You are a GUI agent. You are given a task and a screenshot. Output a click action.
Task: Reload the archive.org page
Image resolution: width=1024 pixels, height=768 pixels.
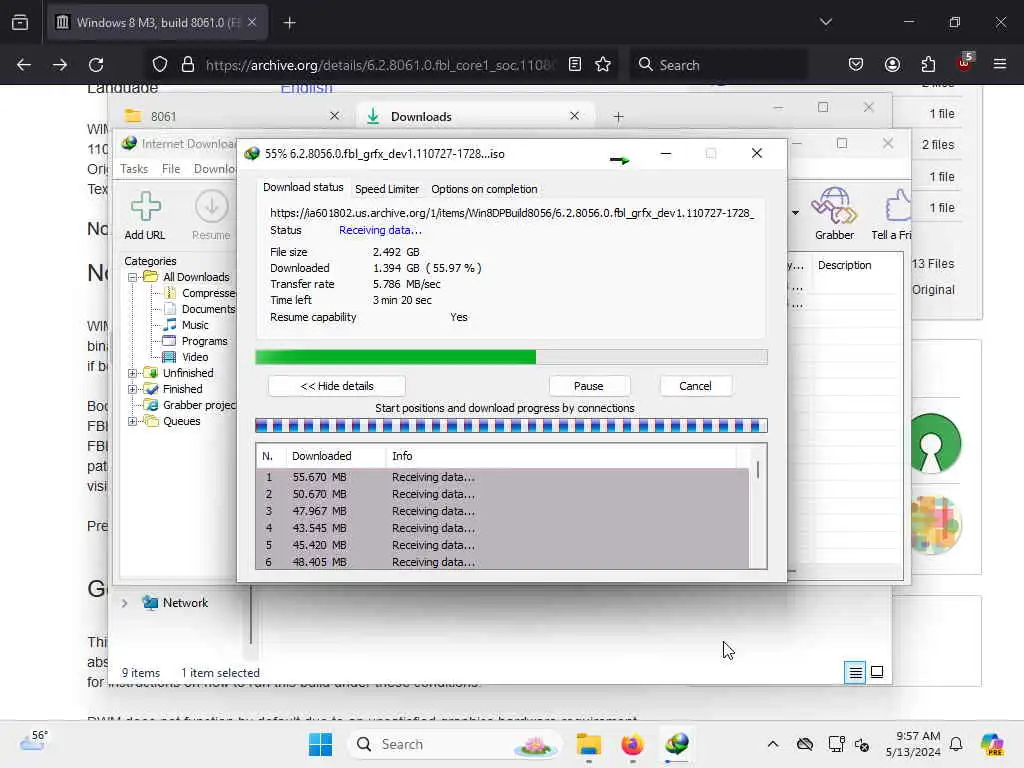tap(96, 65)
